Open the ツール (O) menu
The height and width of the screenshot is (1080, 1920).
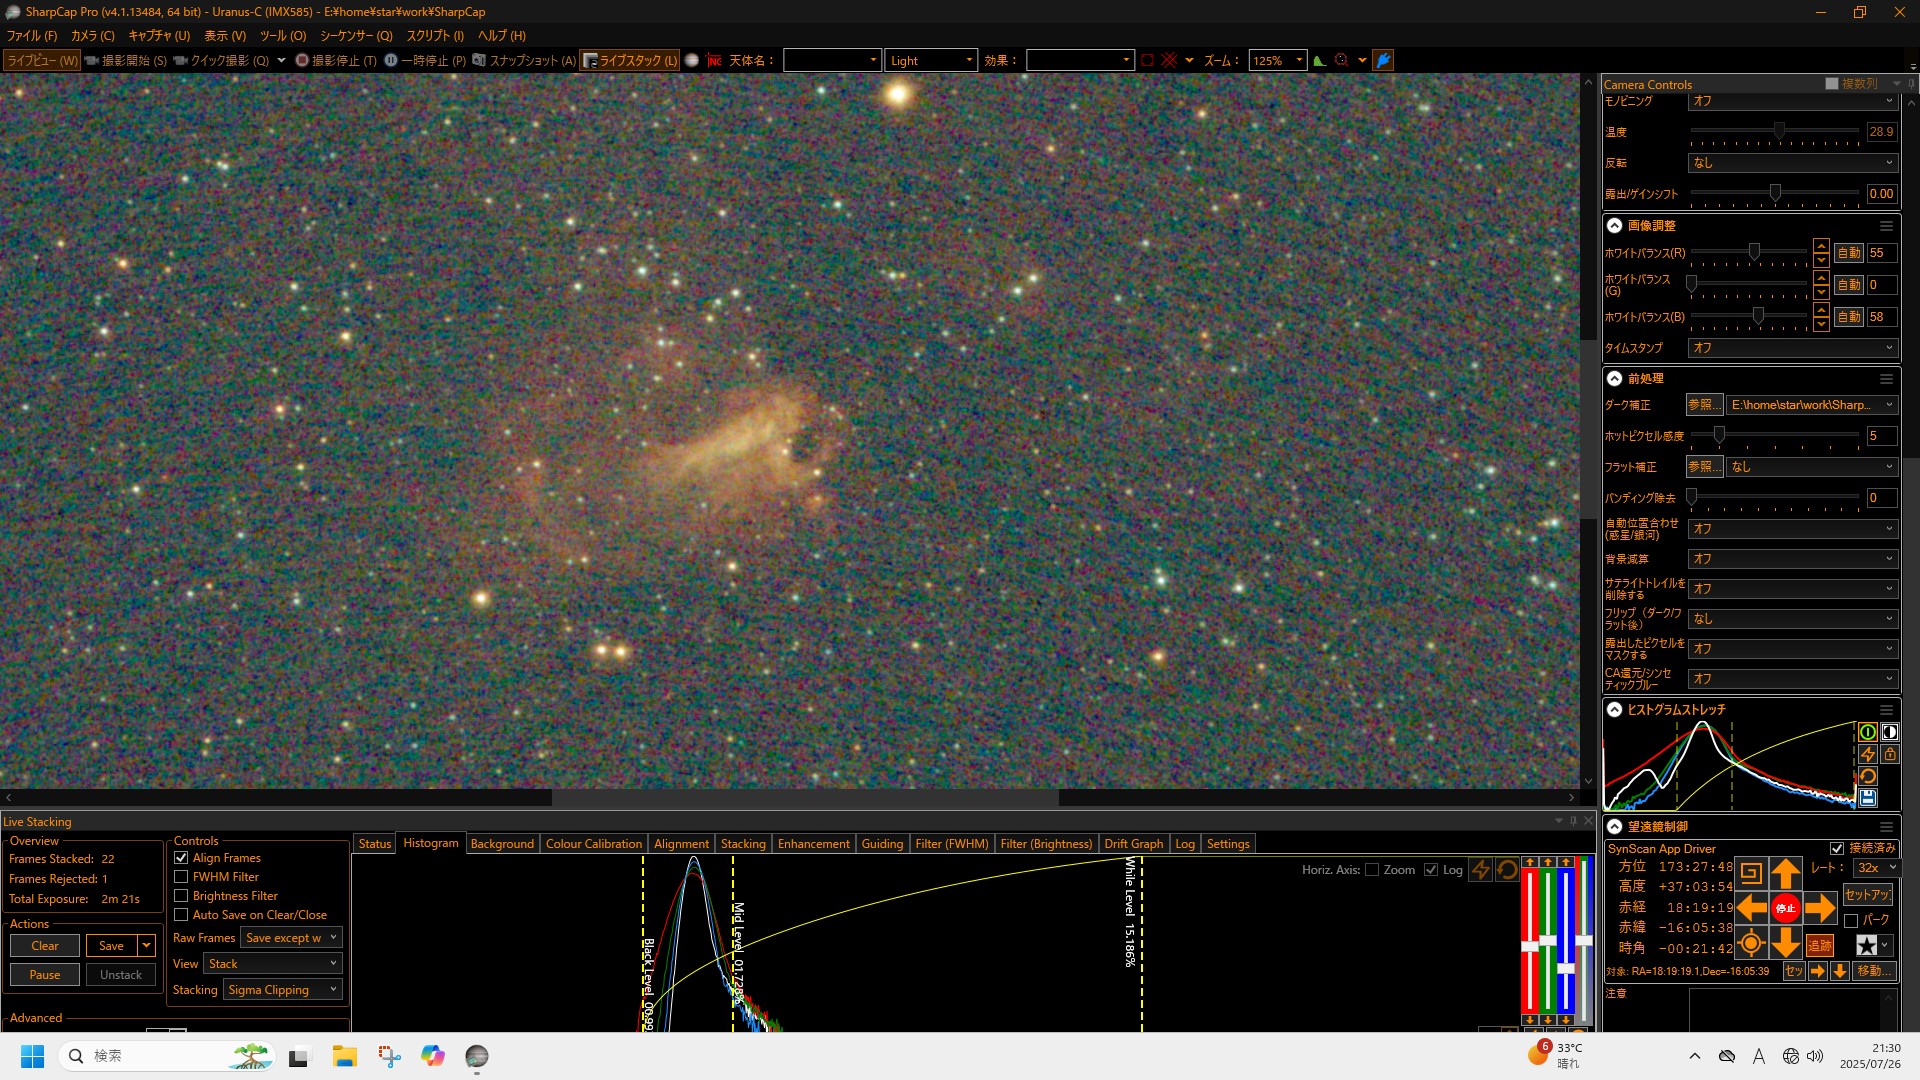(283, 36)
